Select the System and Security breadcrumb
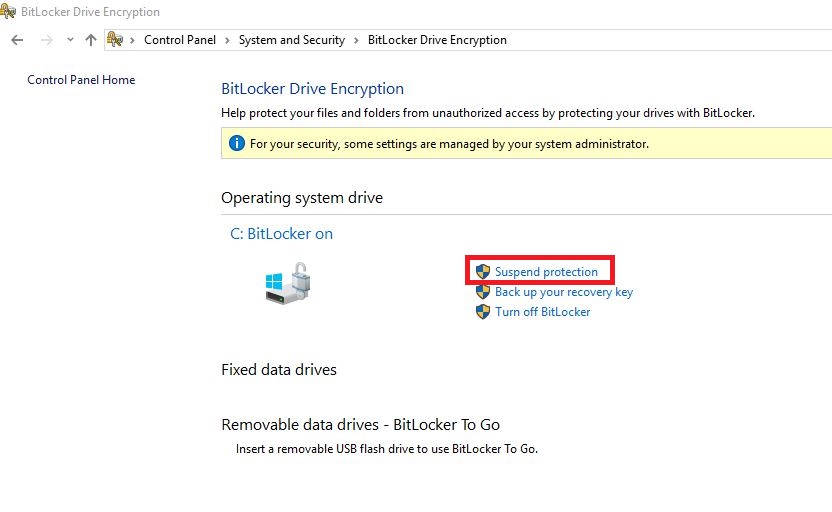This screenshot has height=512, width=832. [291, 40]
